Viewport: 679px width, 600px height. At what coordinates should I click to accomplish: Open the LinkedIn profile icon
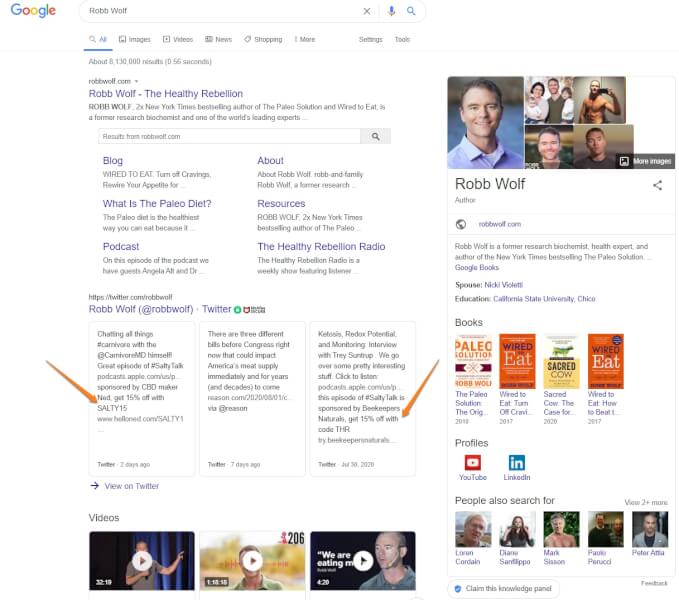tap(517, 463)
